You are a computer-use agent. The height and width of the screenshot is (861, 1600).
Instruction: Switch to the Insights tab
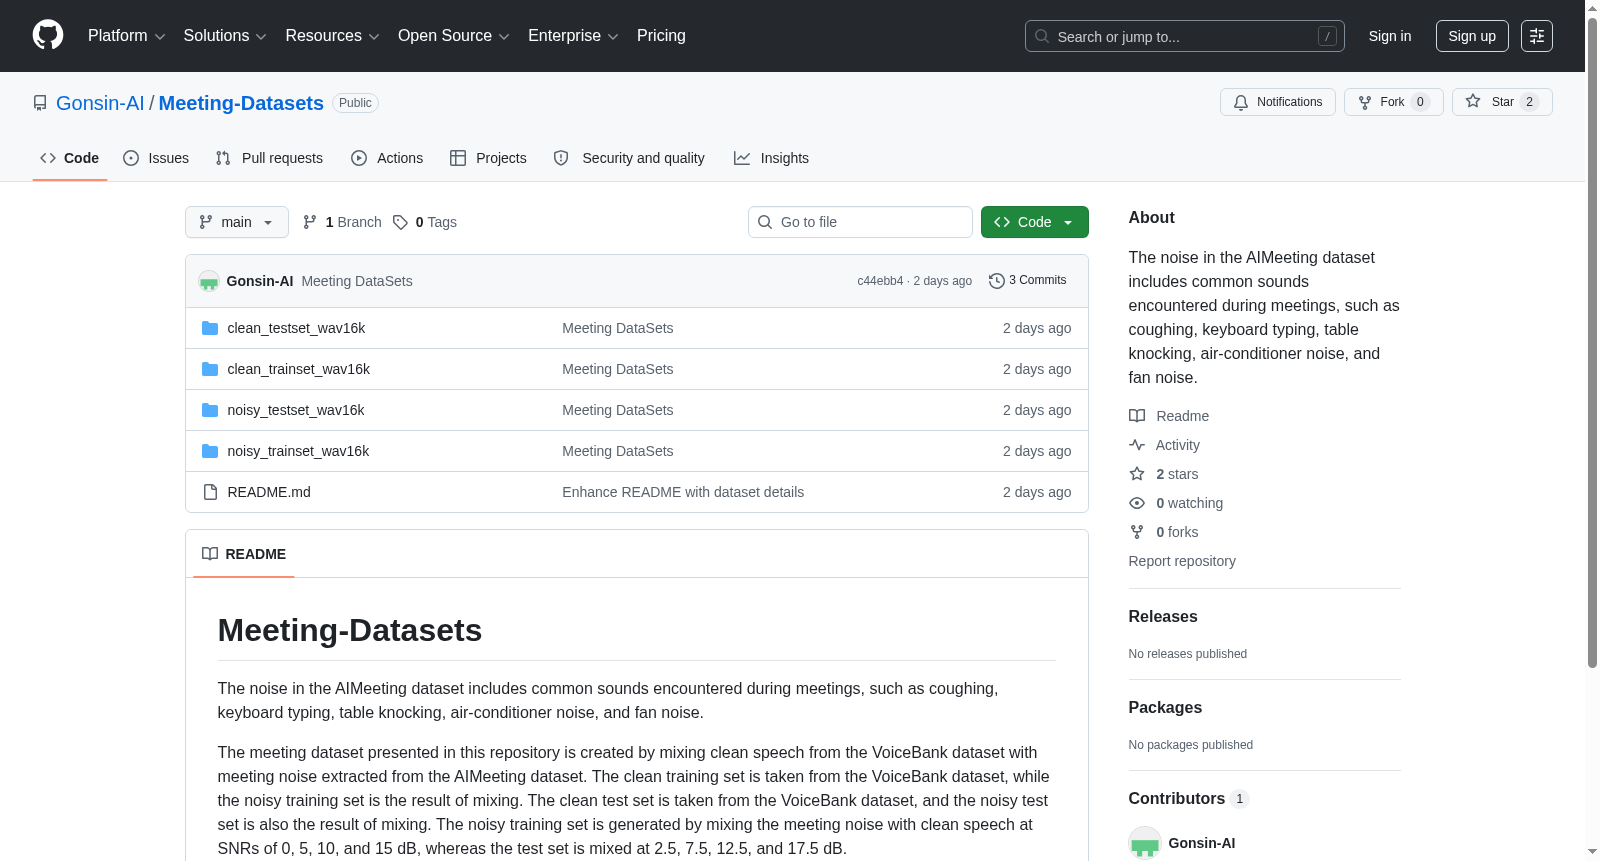pyautogui.click(x=771, y=158)
